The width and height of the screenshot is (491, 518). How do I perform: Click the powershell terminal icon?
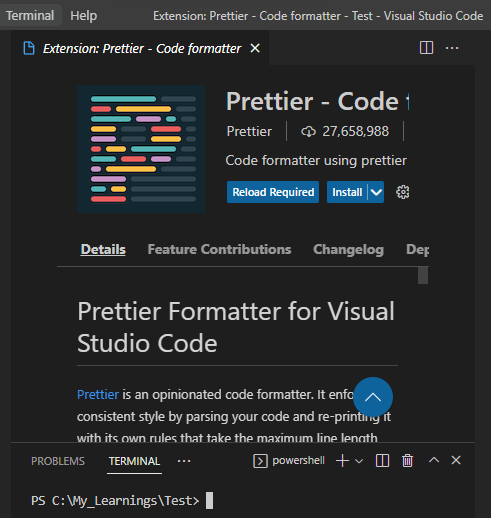click(x=260, y=461)
